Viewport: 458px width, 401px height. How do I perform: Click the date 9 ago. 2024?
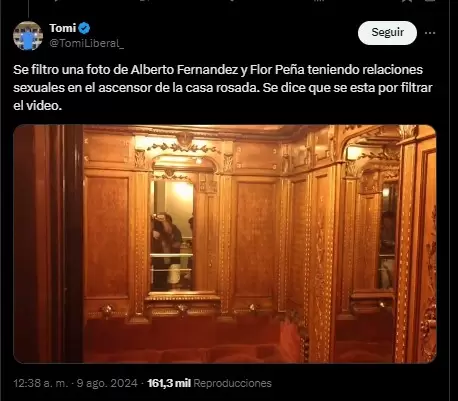click(107, 383)
